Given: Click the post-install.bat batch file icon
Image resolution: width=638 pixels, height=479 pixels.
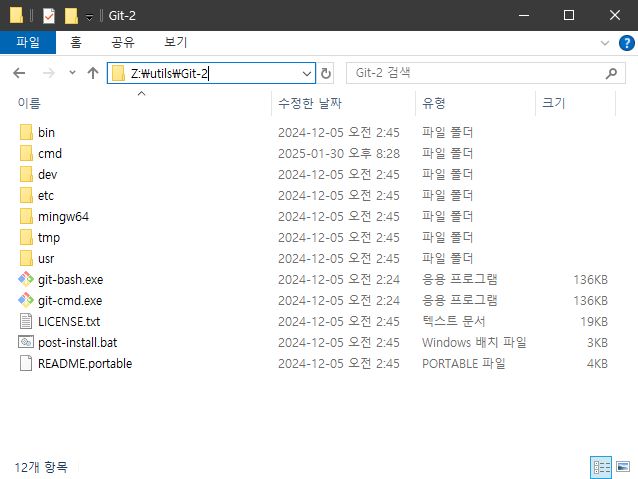Looking at the screenshot, I should click(x=26, y=342).
